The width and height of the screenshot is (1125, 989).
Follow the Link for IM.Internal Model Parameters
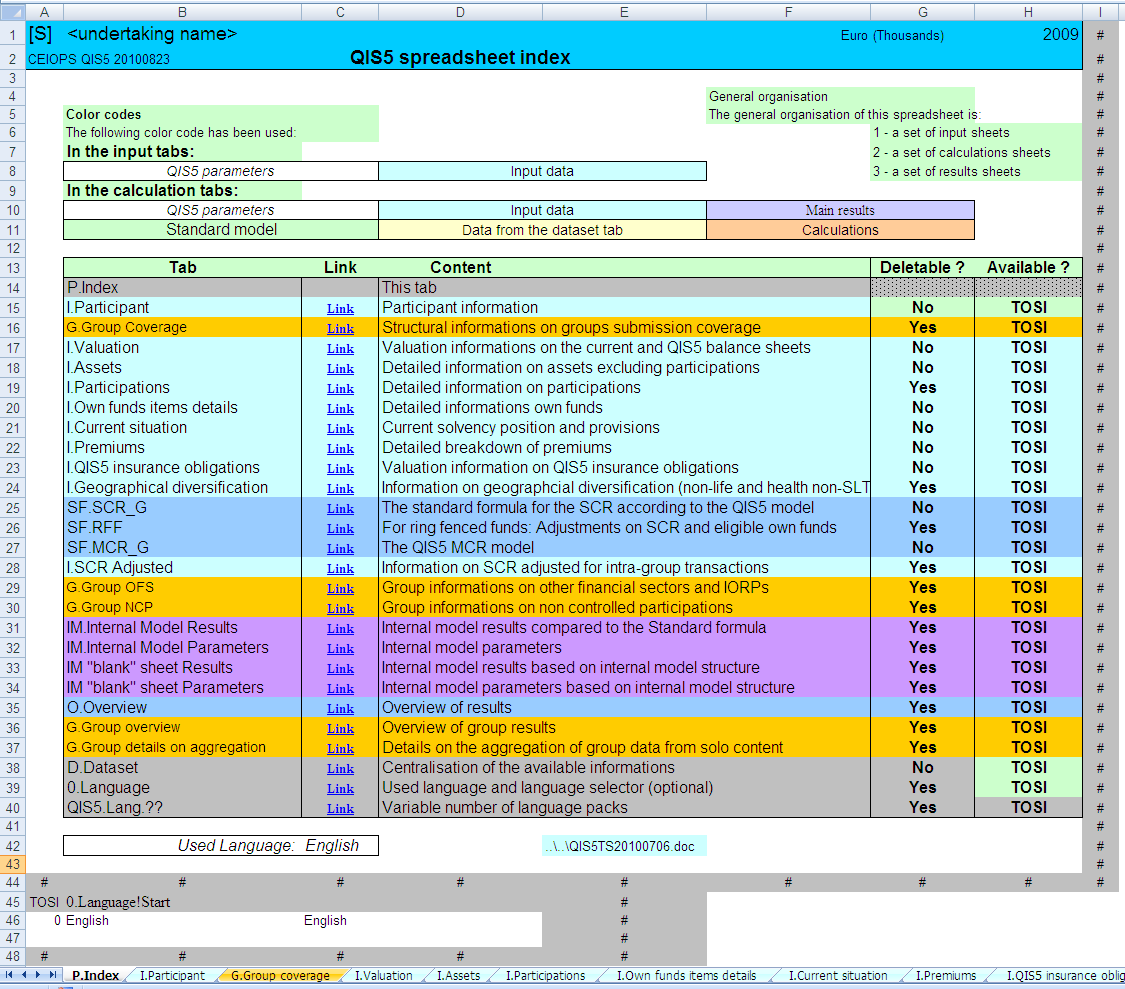pos(340,650)
